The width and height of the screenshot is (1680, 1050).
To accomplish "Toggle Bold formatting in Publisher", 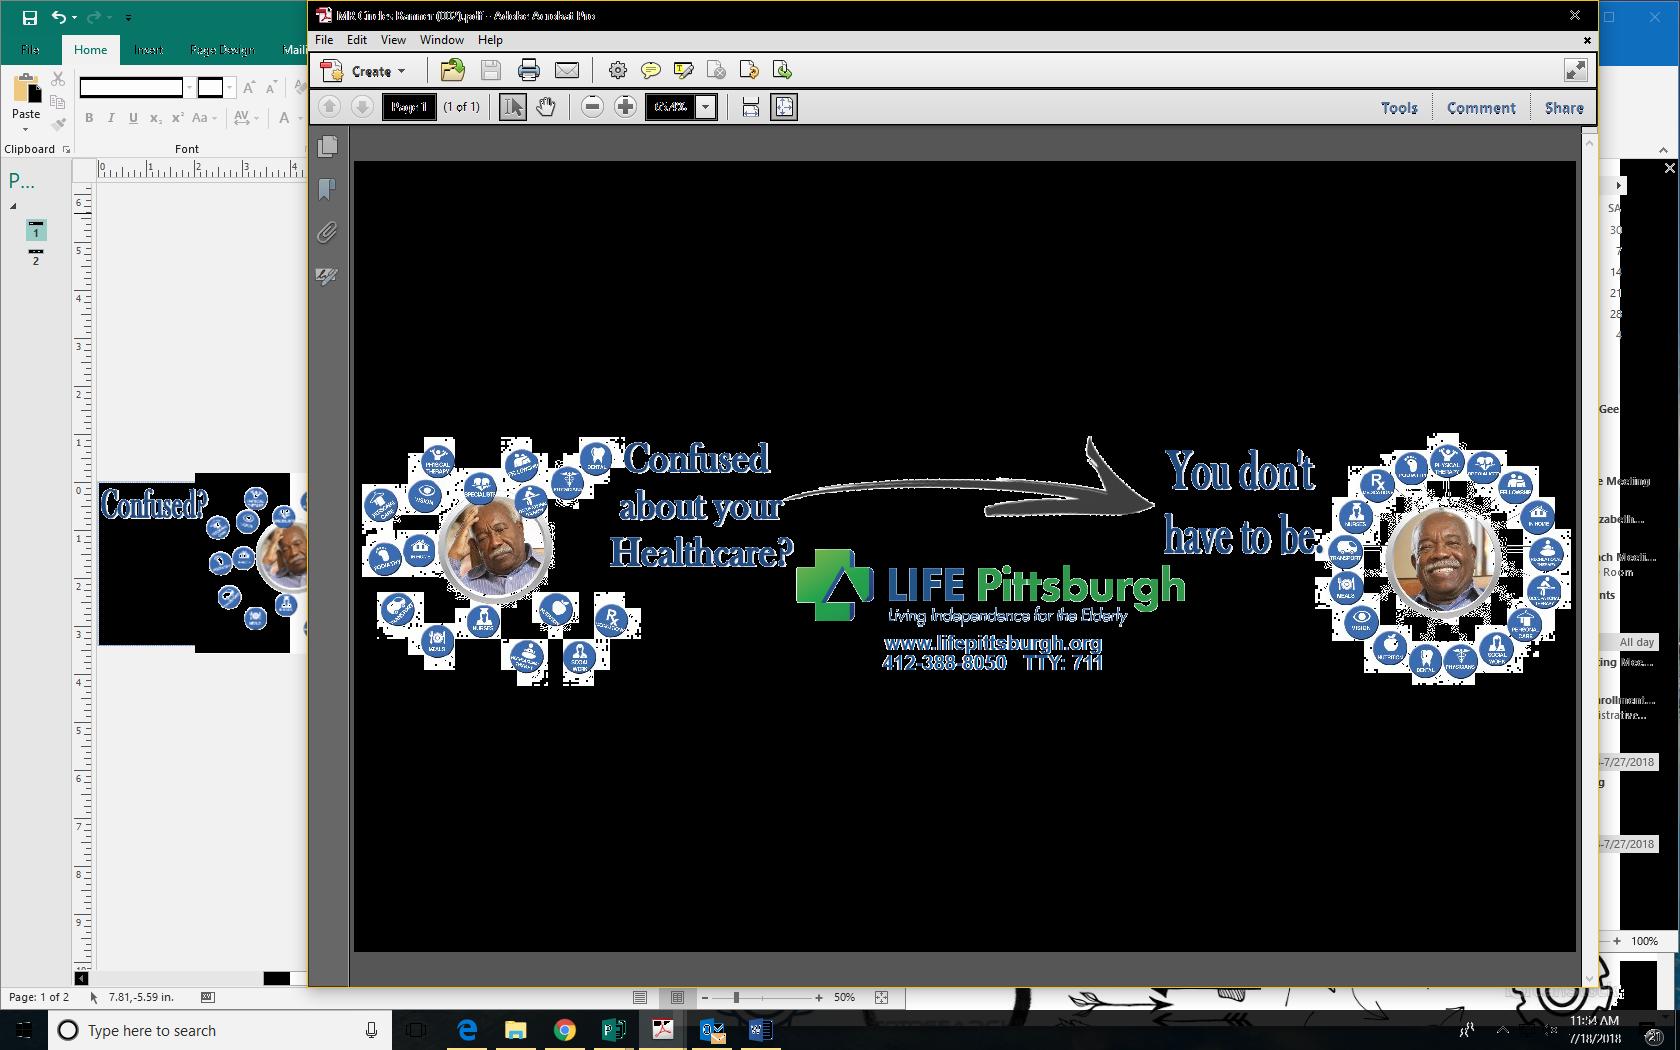I will click(x=89, y=118).
